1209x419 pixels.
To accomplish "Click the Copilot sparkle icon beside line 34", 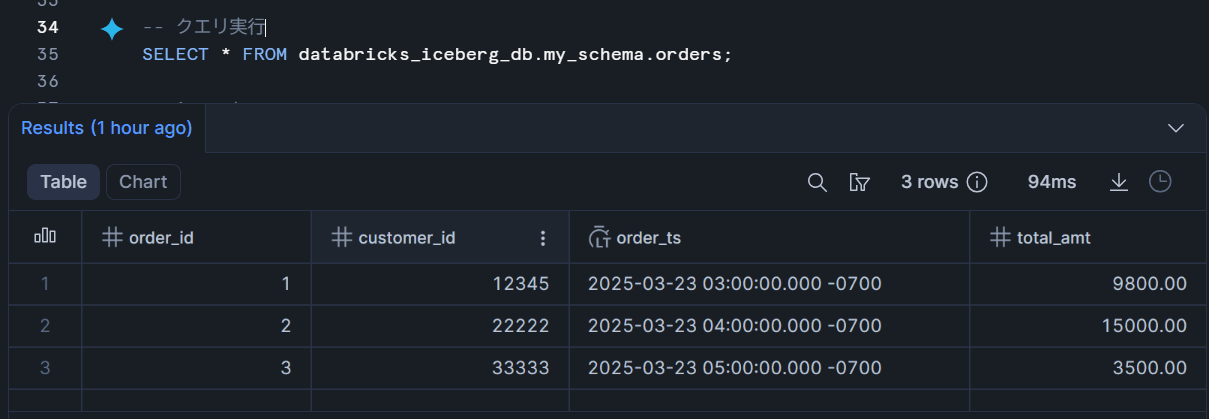I will [x=112, y=29].
